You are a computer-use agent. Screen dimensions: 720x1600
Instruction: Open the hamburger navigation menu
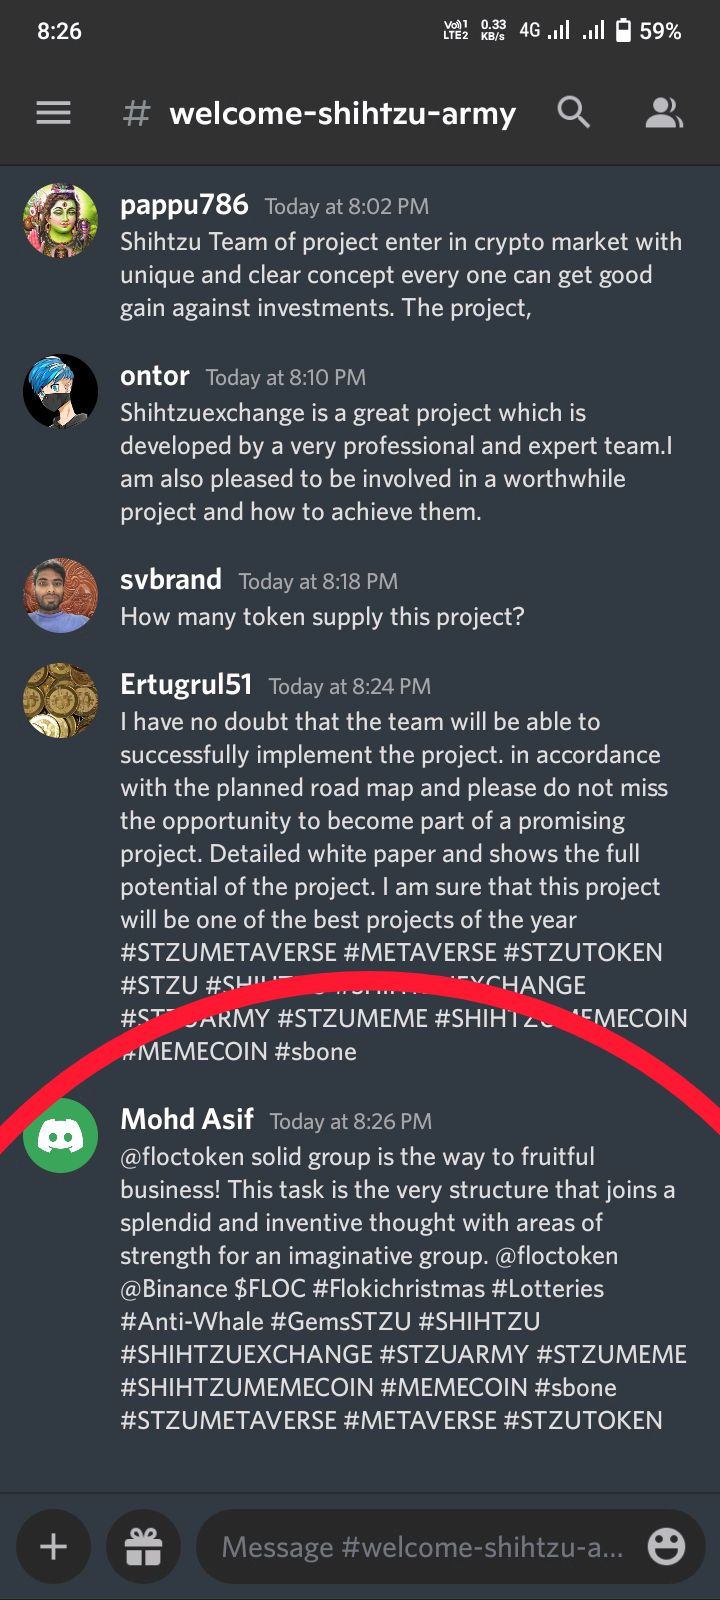(53, 113)
